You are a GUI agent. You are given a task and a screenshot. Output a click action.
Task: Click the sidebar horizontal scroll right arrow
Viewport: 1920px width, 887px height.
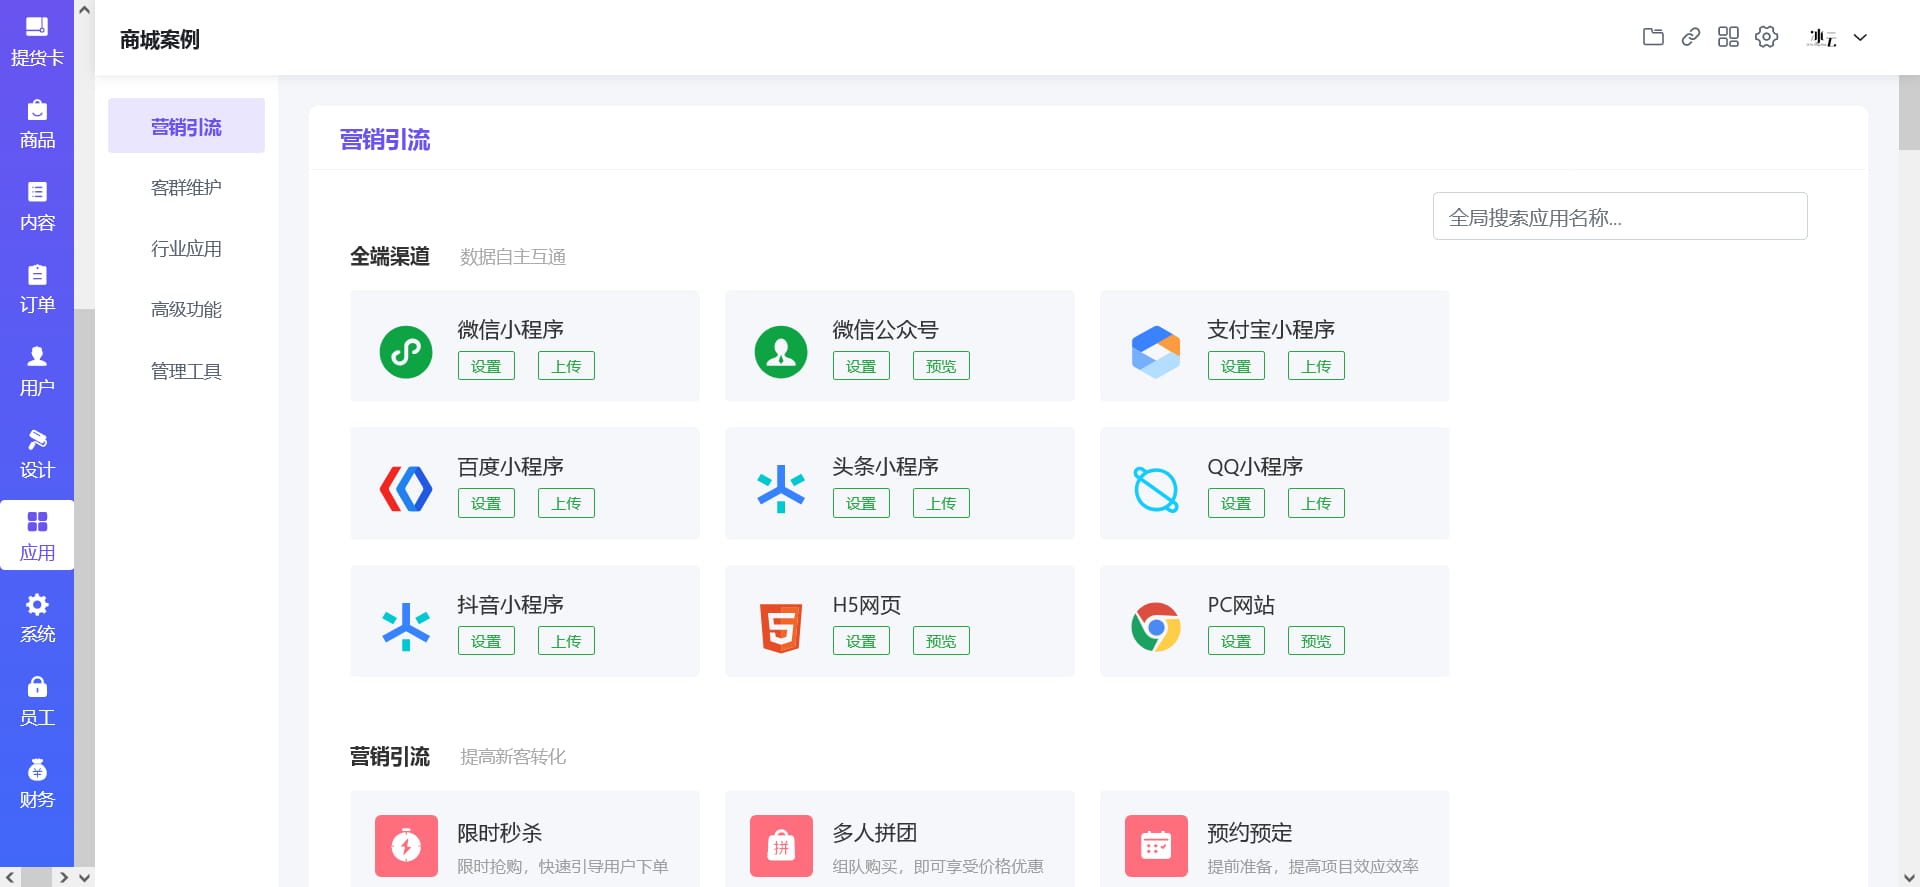(63, 877)
